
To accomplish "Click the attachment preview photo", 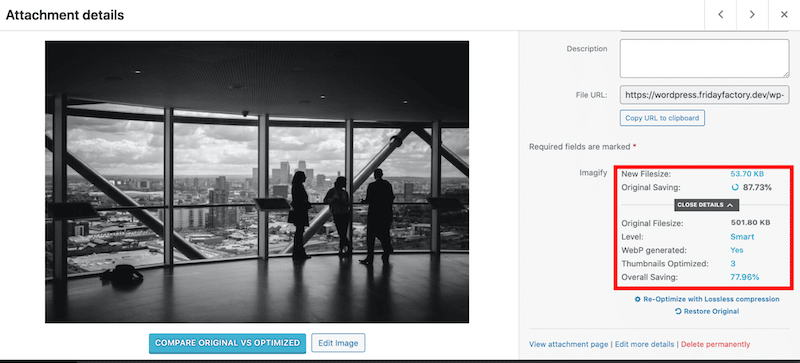I will pos(257,182).
